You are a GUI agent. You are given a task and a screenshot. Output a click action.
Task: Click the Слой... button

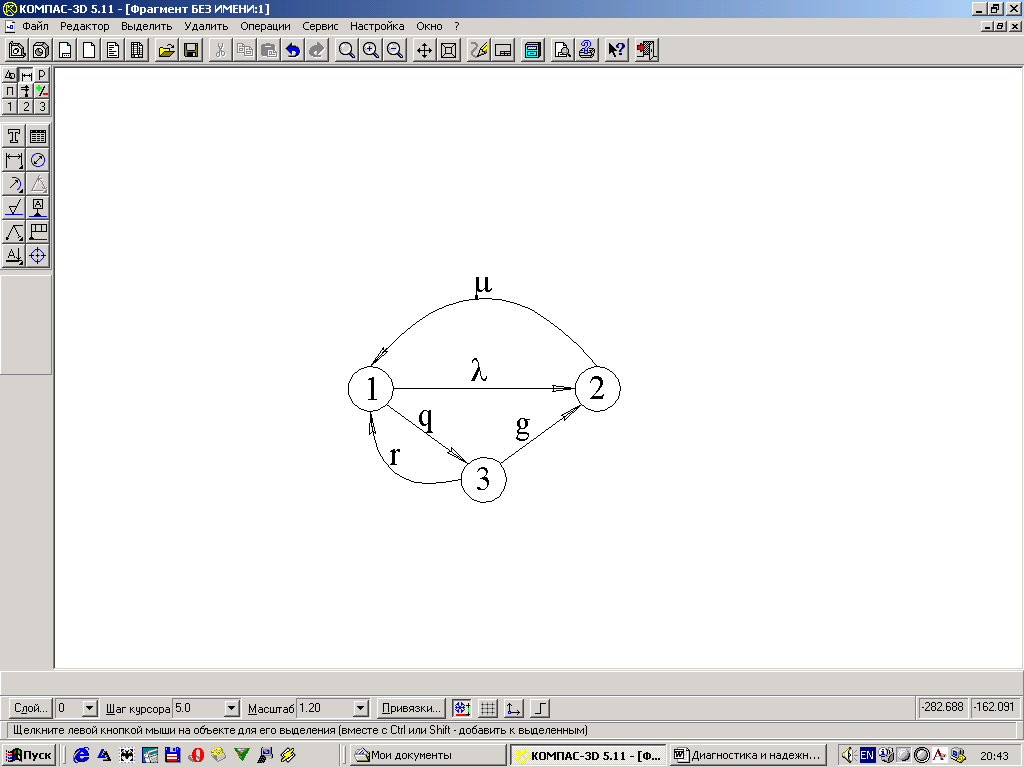click(x=31, y=708)
